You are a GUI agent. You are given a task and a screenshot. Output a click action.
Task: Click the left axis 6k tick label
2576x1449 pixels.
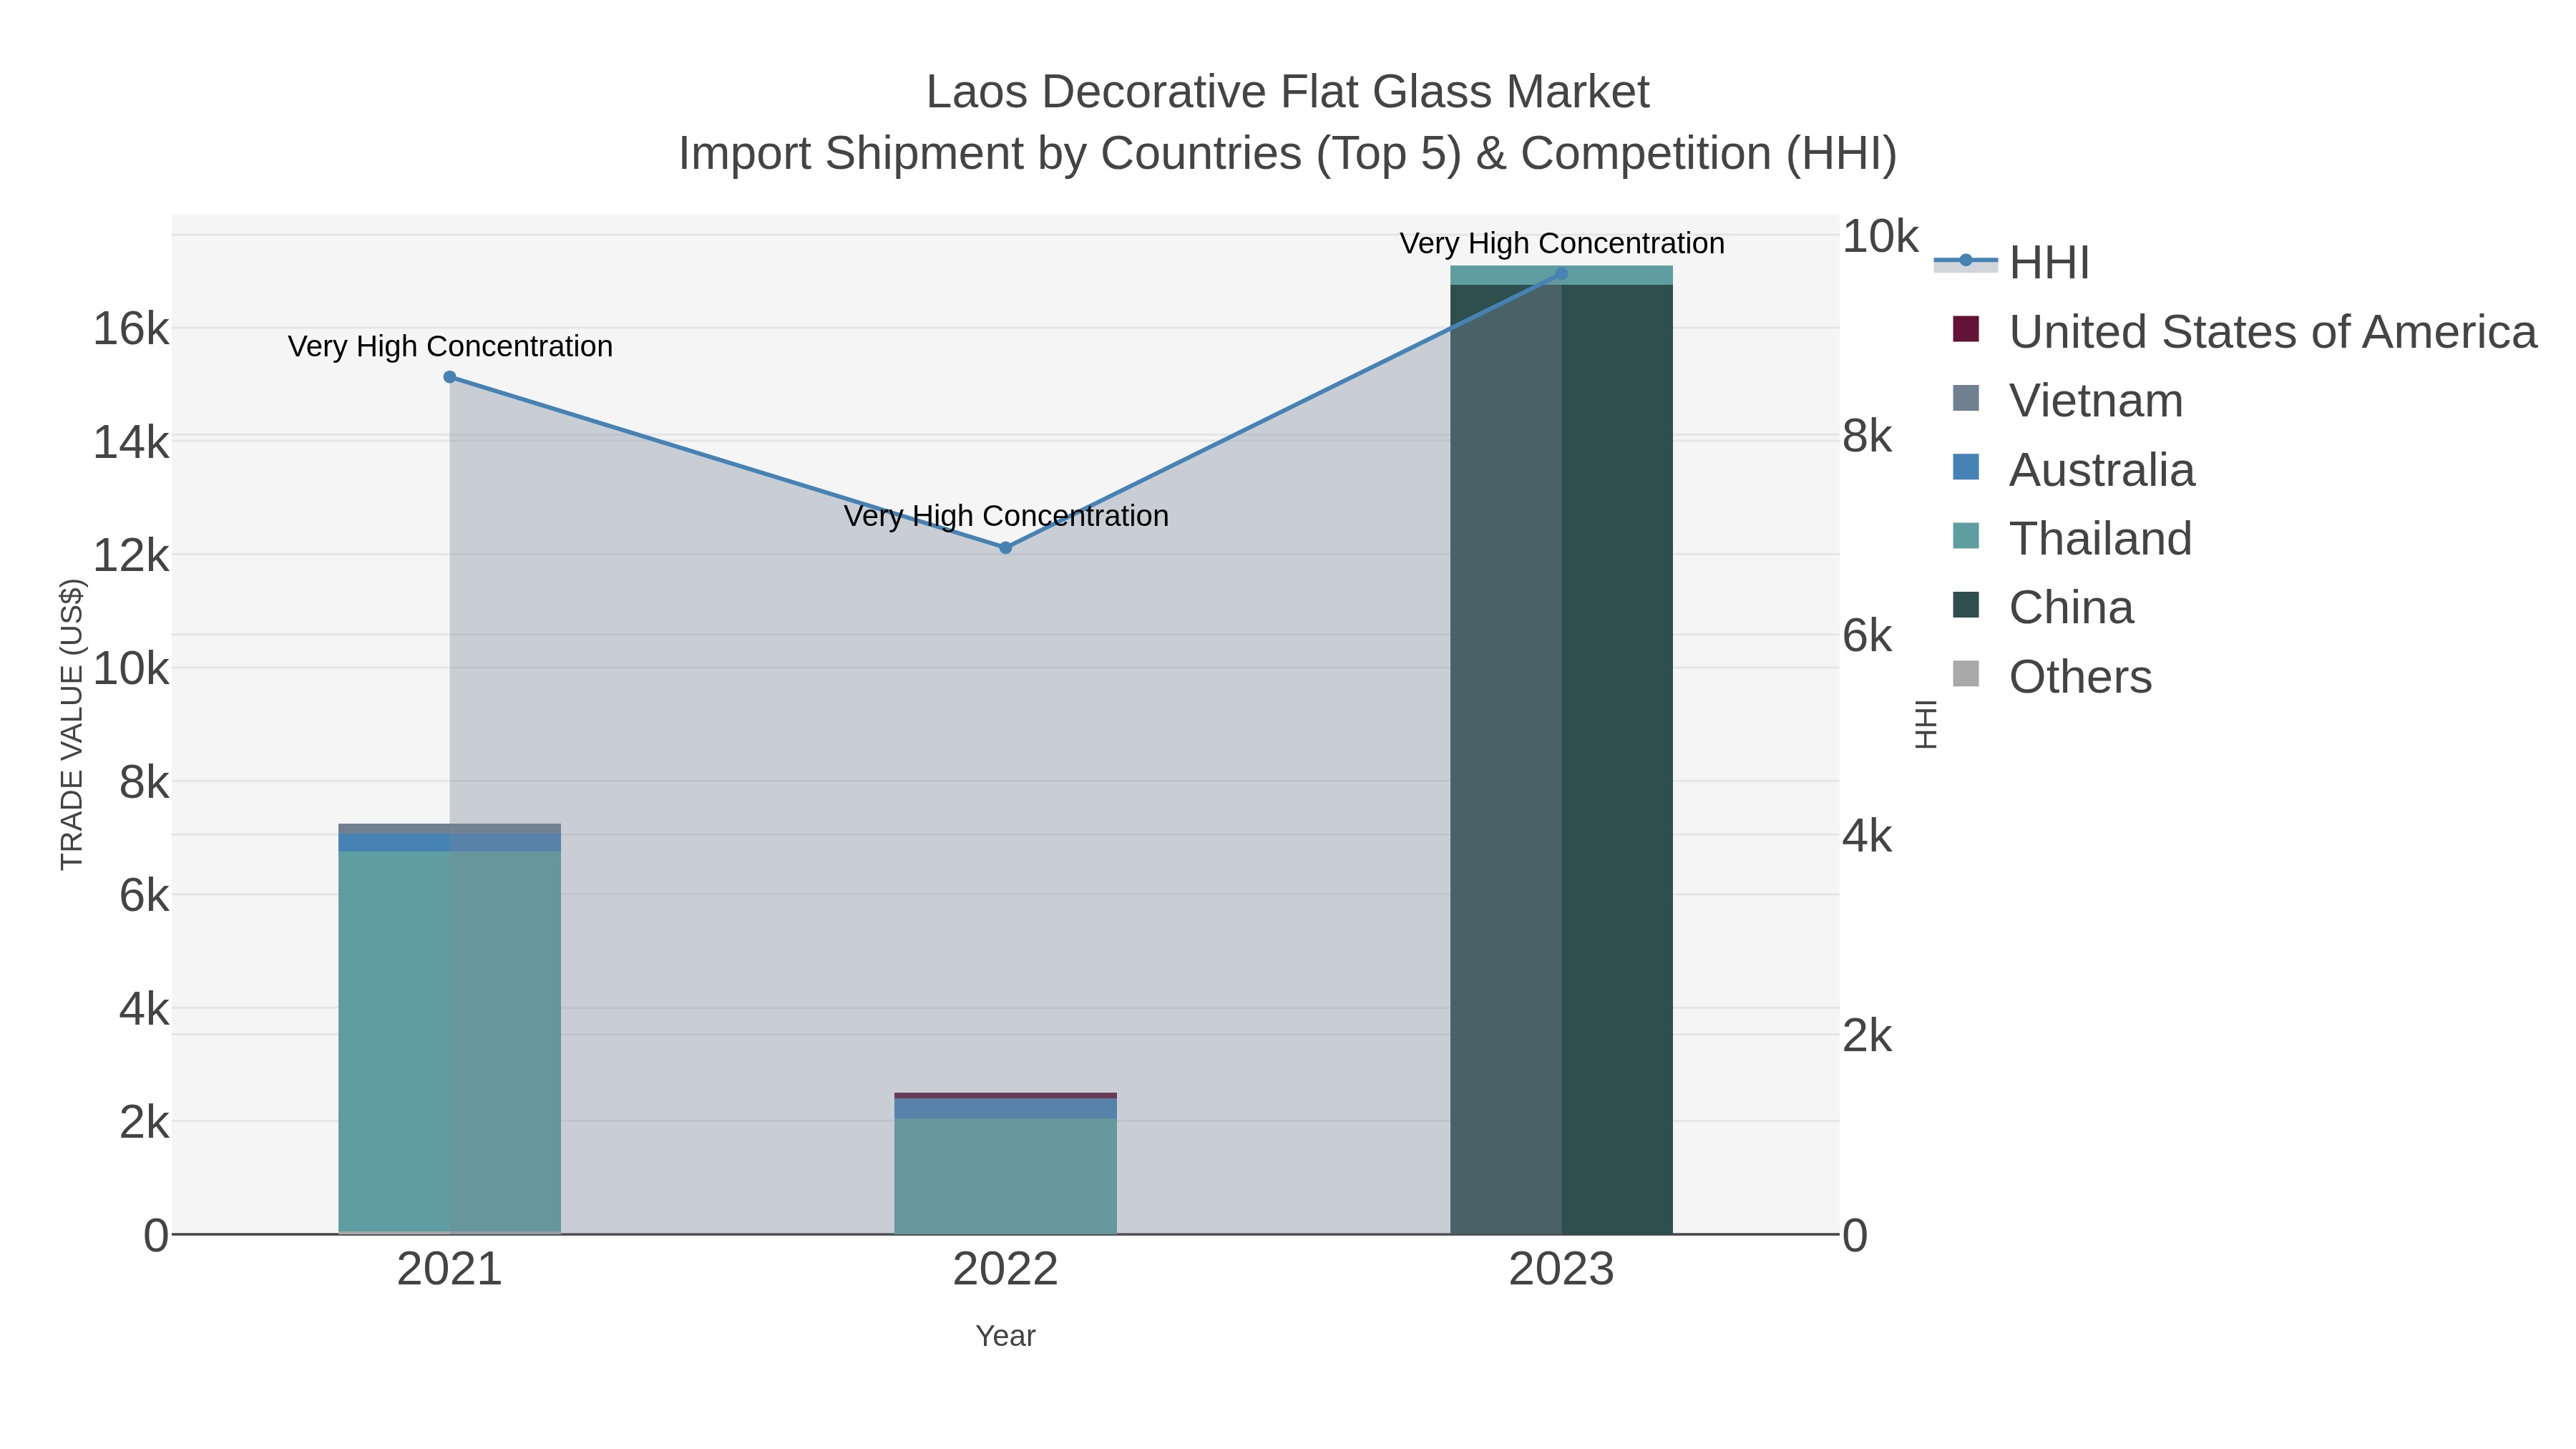pyautogui.click(x=144, y=895)
